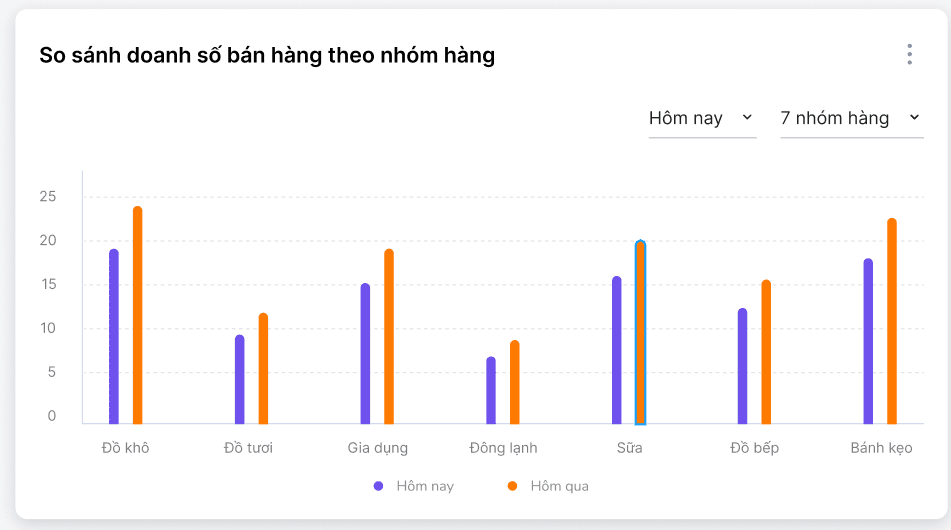Select the orange Đồ bếp bar
The width and height of the screenshot is (951, 530).
click(766, 353)
